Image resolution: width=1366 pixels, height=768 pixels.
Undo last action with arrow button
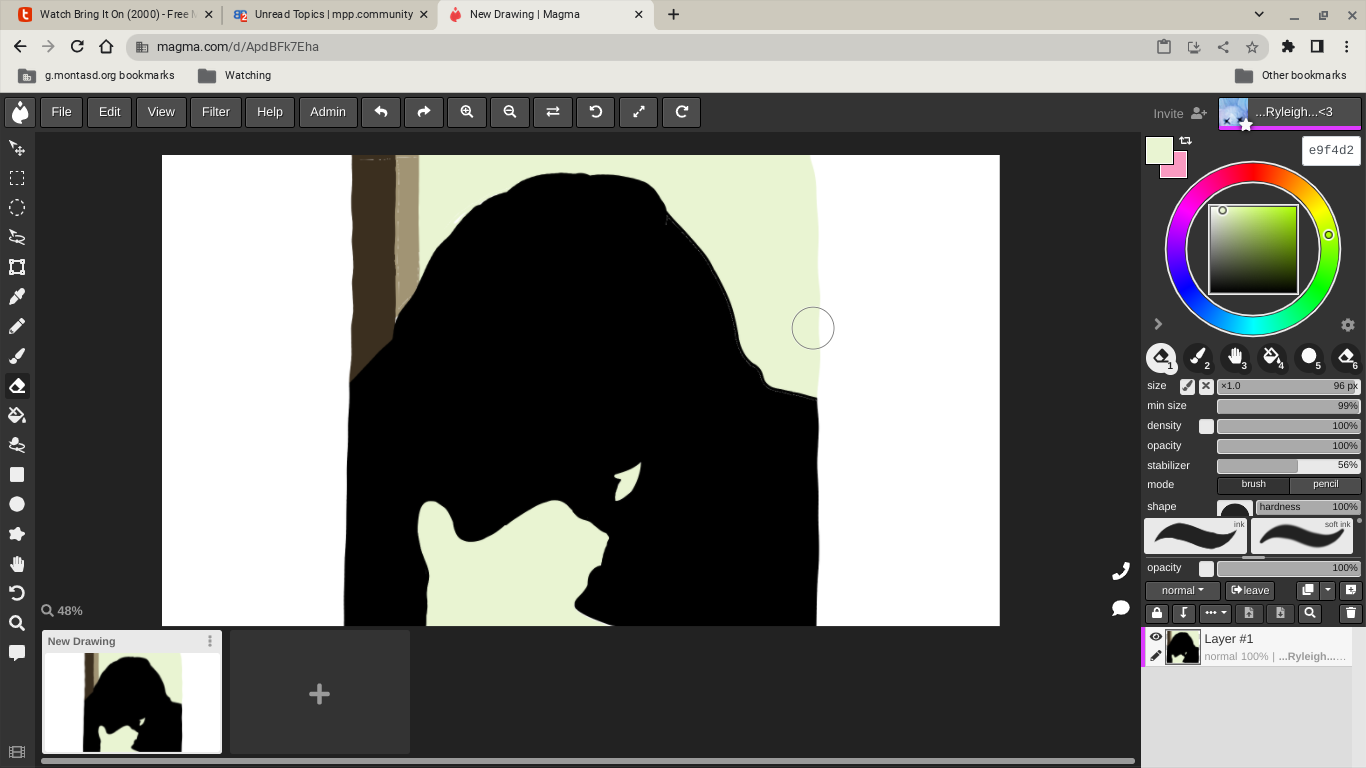(x=381, y=112)
